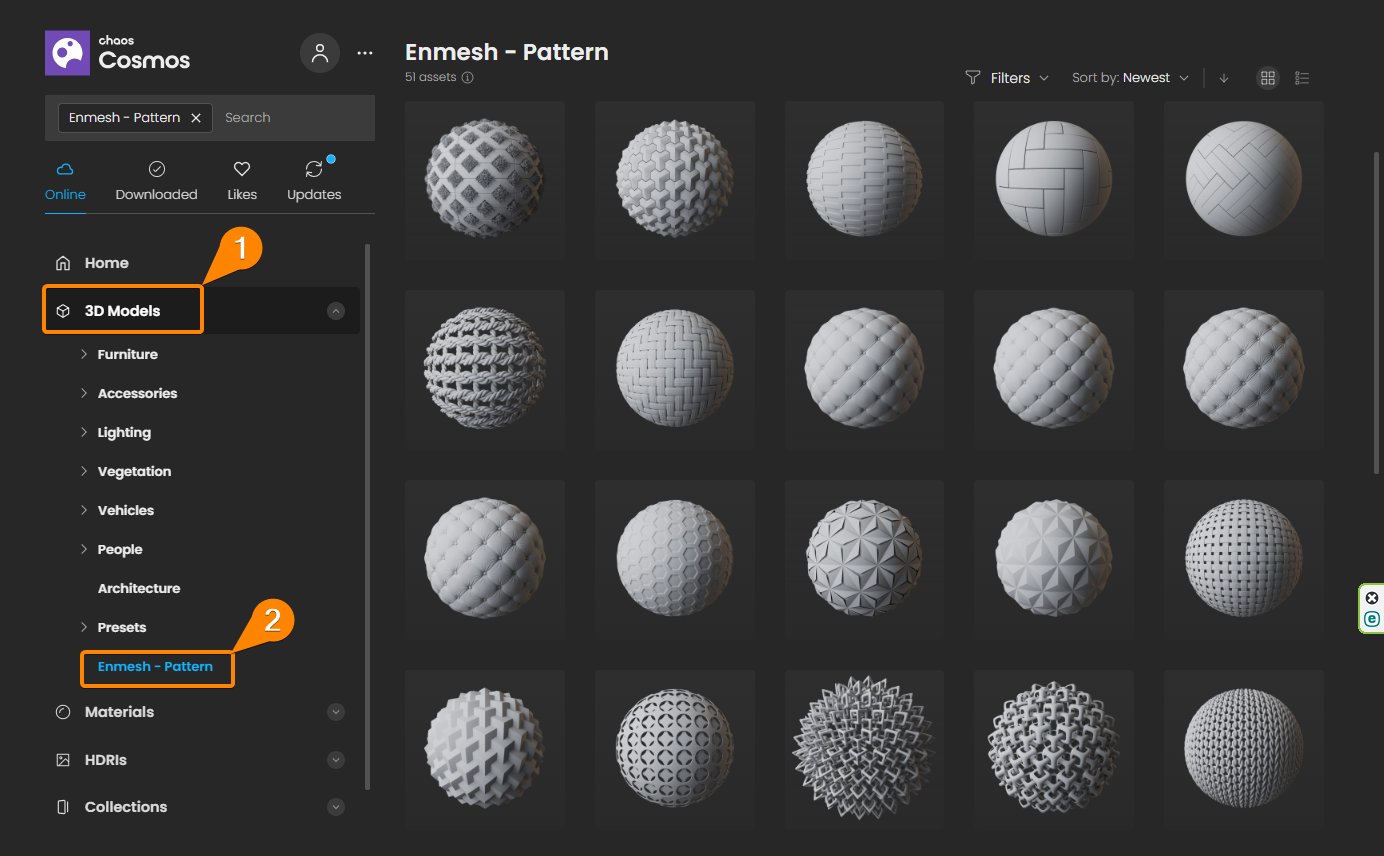The width and height of the screenshot is (1384, 856).
Task: Open Filters using the funnel icon
Action: 970,77
